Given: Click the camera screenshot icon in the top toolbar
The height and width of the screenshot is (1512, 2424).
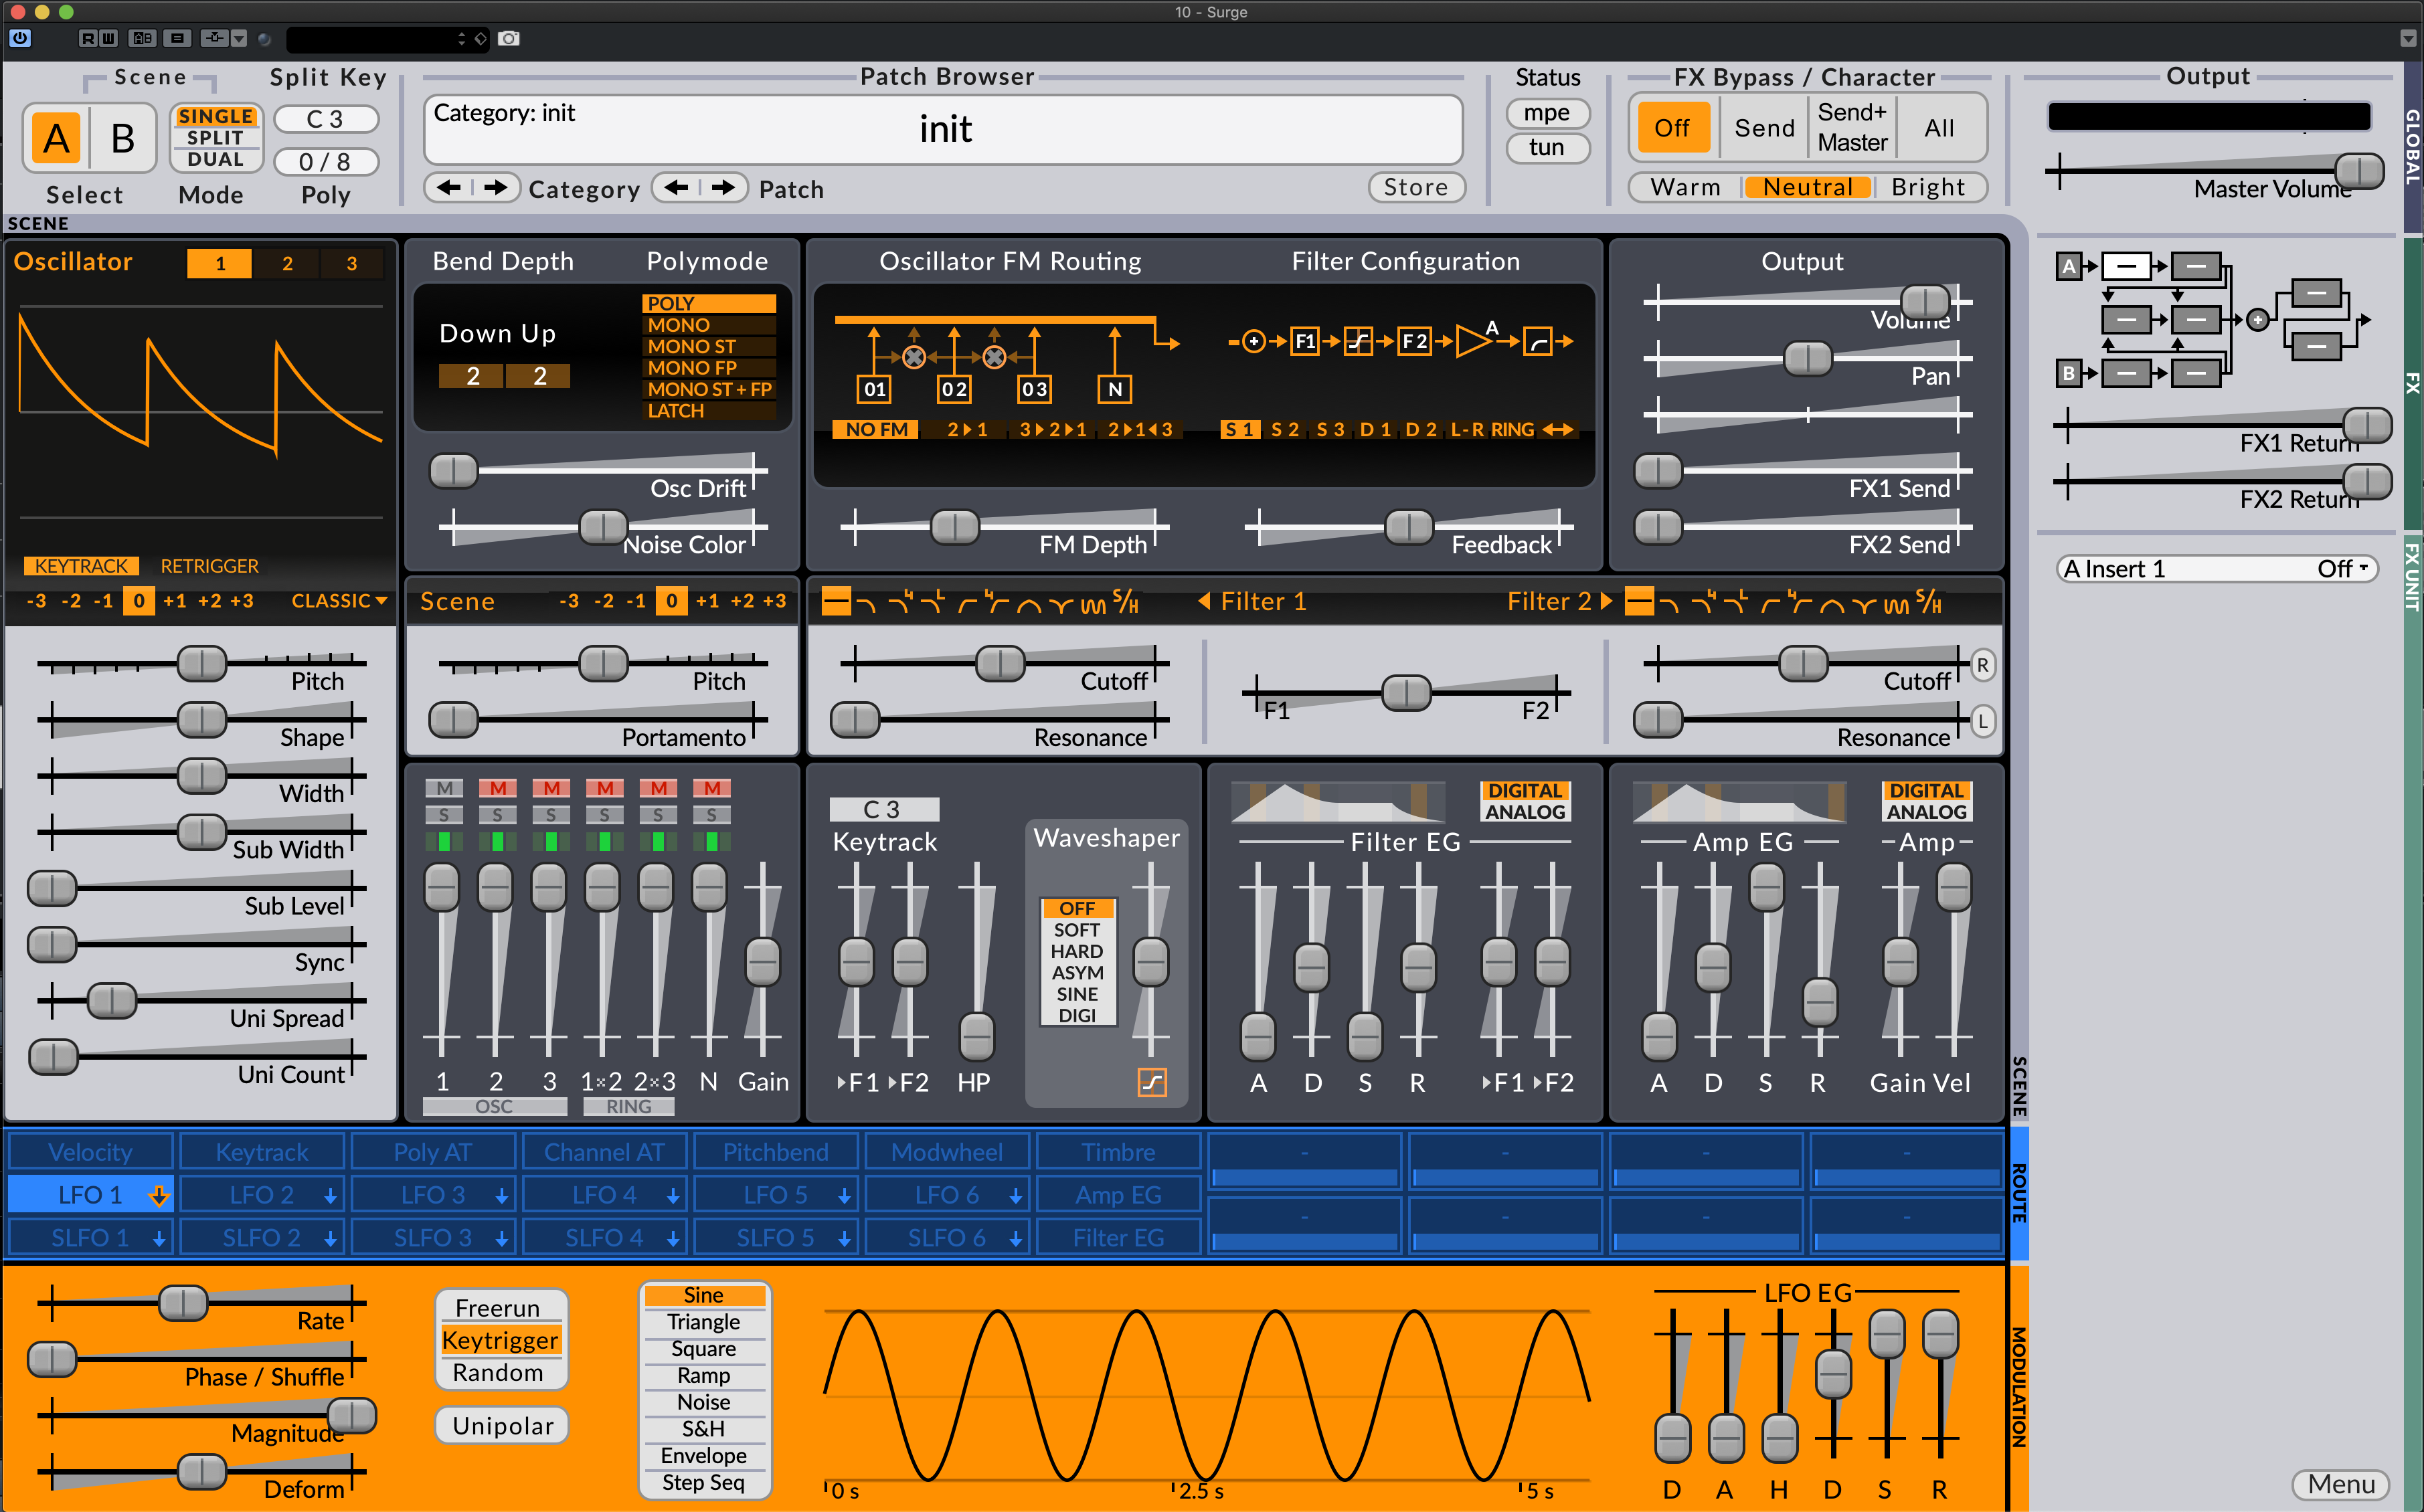Looking at the screenshot, I should tap(509, 39).
